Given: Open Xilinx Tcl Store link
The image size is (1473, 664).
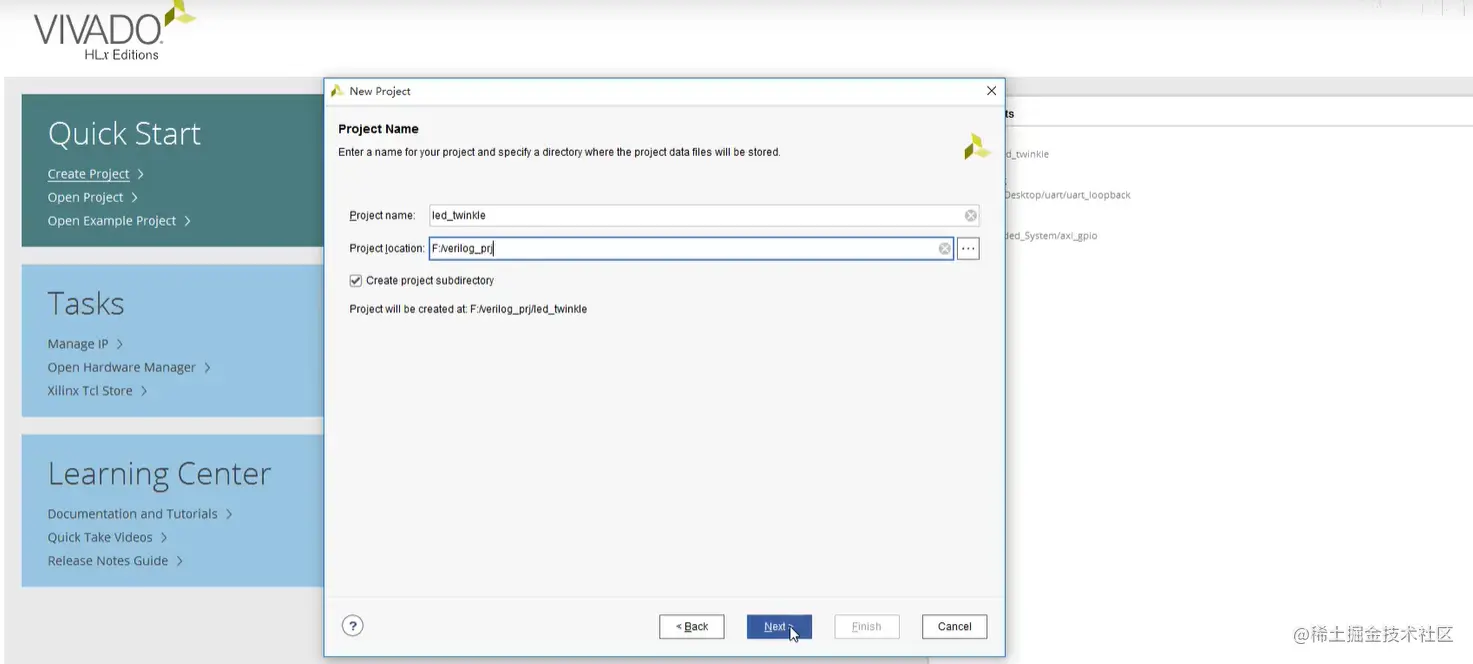Looking at the screenshot, I should [x=90, y=391].
